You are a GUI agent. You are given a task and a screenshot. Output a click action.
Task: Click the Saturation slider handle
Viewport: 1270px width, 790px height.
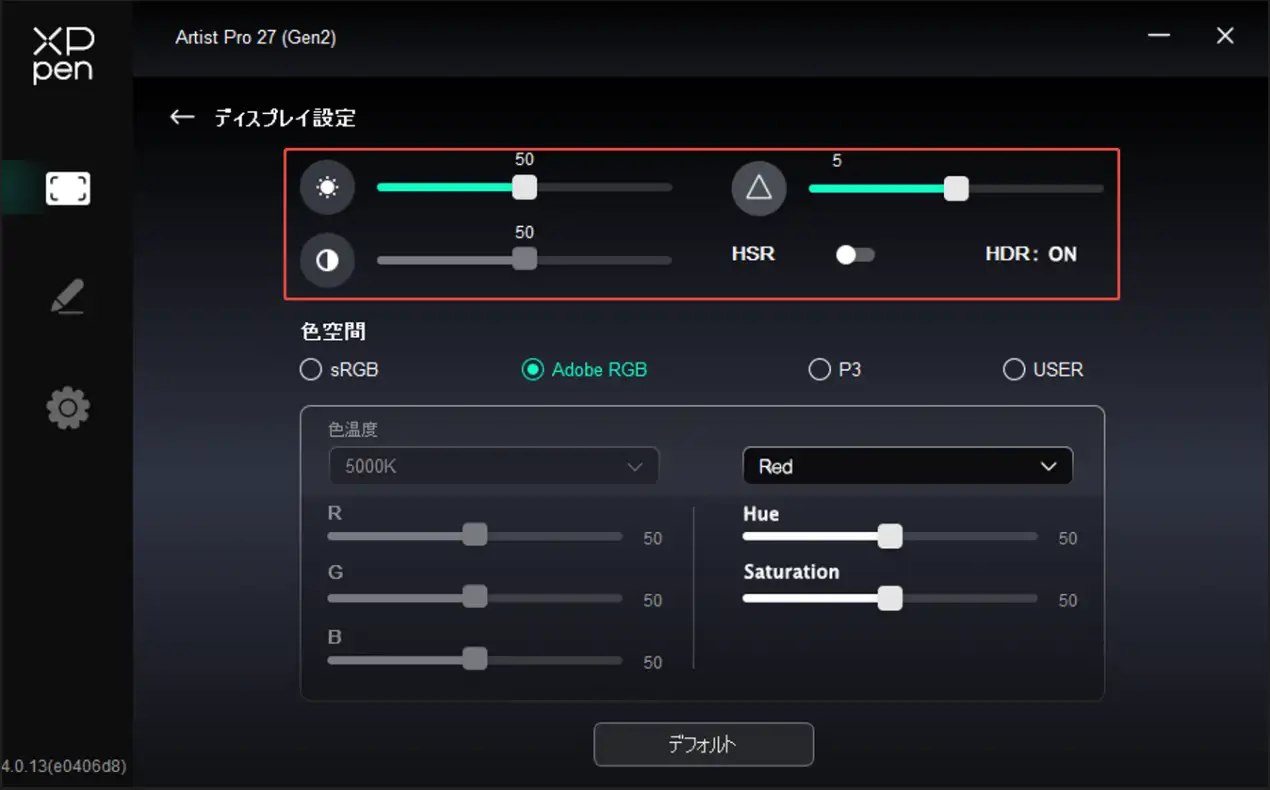click(x=889, y=599)
